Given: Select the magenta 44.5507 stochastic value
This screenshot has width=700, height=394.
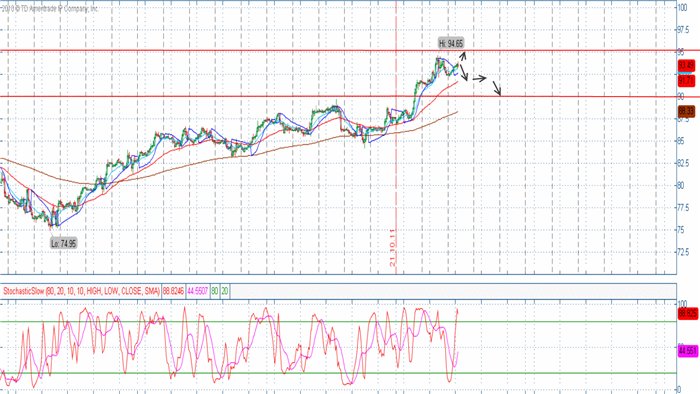Looking at the screenshot, I should coord(197,291).
